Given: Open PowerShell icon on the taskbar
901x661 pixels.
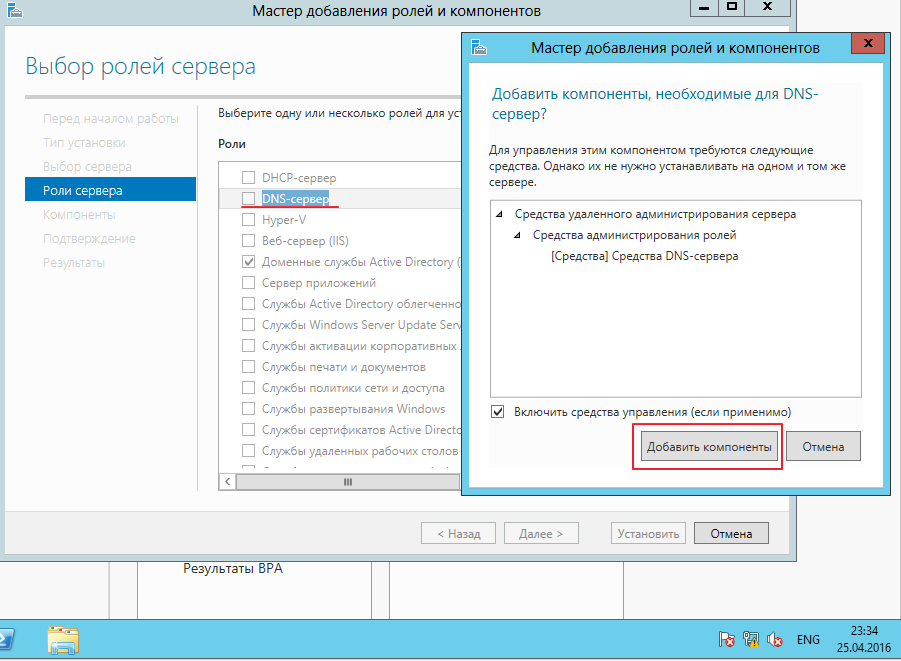Looking at the screenshot, I should 6,640.
